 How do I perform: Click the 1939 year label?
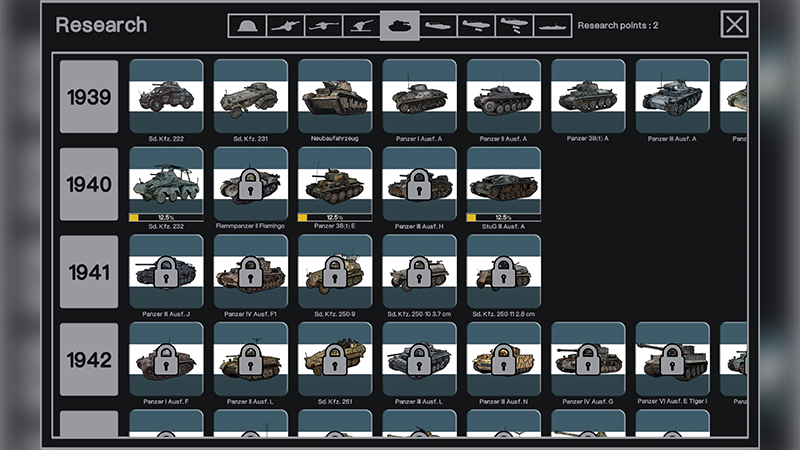point(89,97)
